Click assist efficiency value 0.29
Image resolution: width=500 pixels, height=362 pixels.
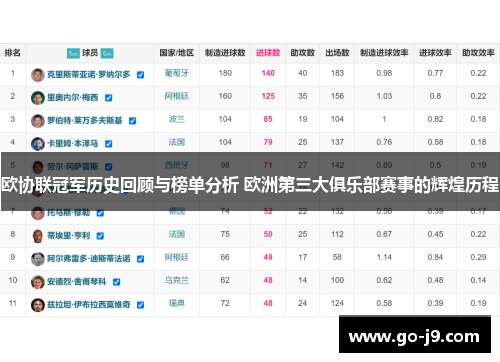tap(478, 257)
